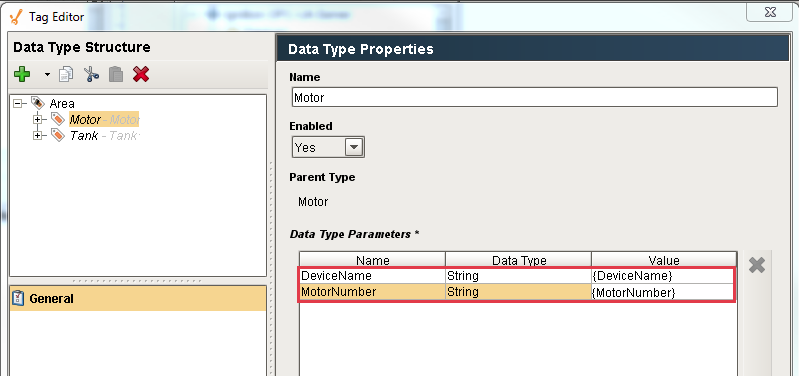Select the DeviceName parameter row
This screenshot has width=799, height=376.
(516, 276)
